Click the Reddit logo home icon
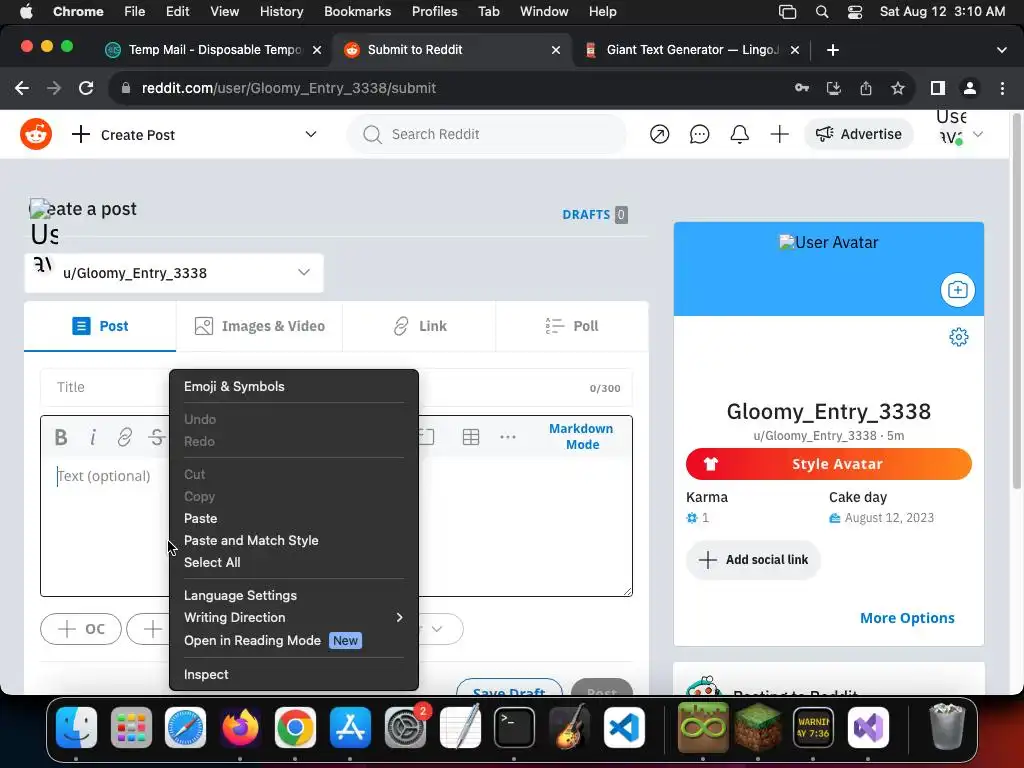Image resolution: width=1024 pixels, height=768 pixels. 36,134
